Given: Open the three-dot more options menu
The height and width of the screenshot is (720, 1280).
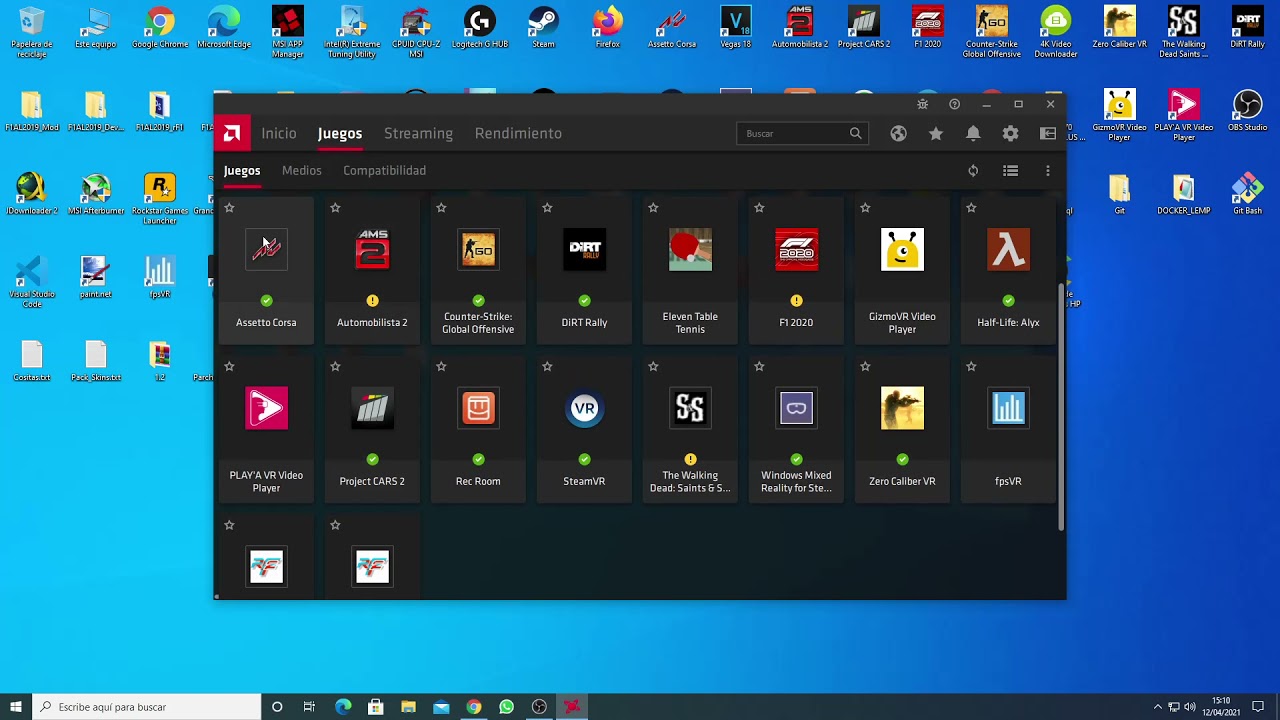Looking at the screenshot, I should tap(1048, 171).
